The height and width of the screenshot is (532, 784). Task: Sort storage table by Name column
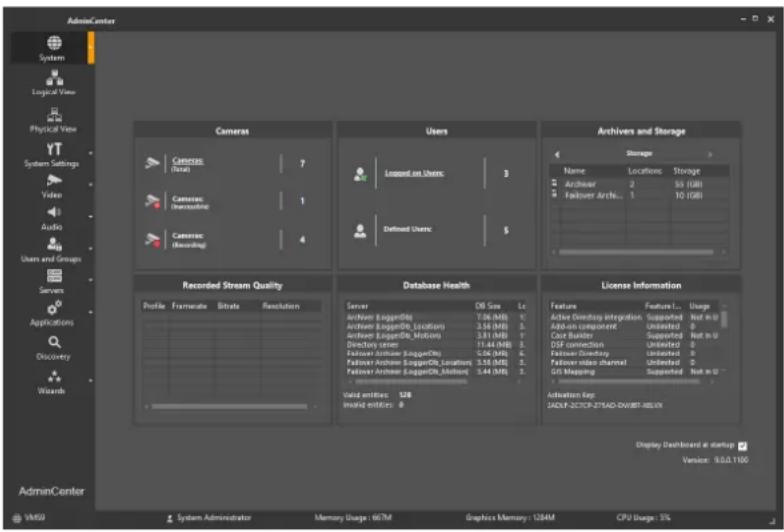pyautogui.click(x=574, y=171)
